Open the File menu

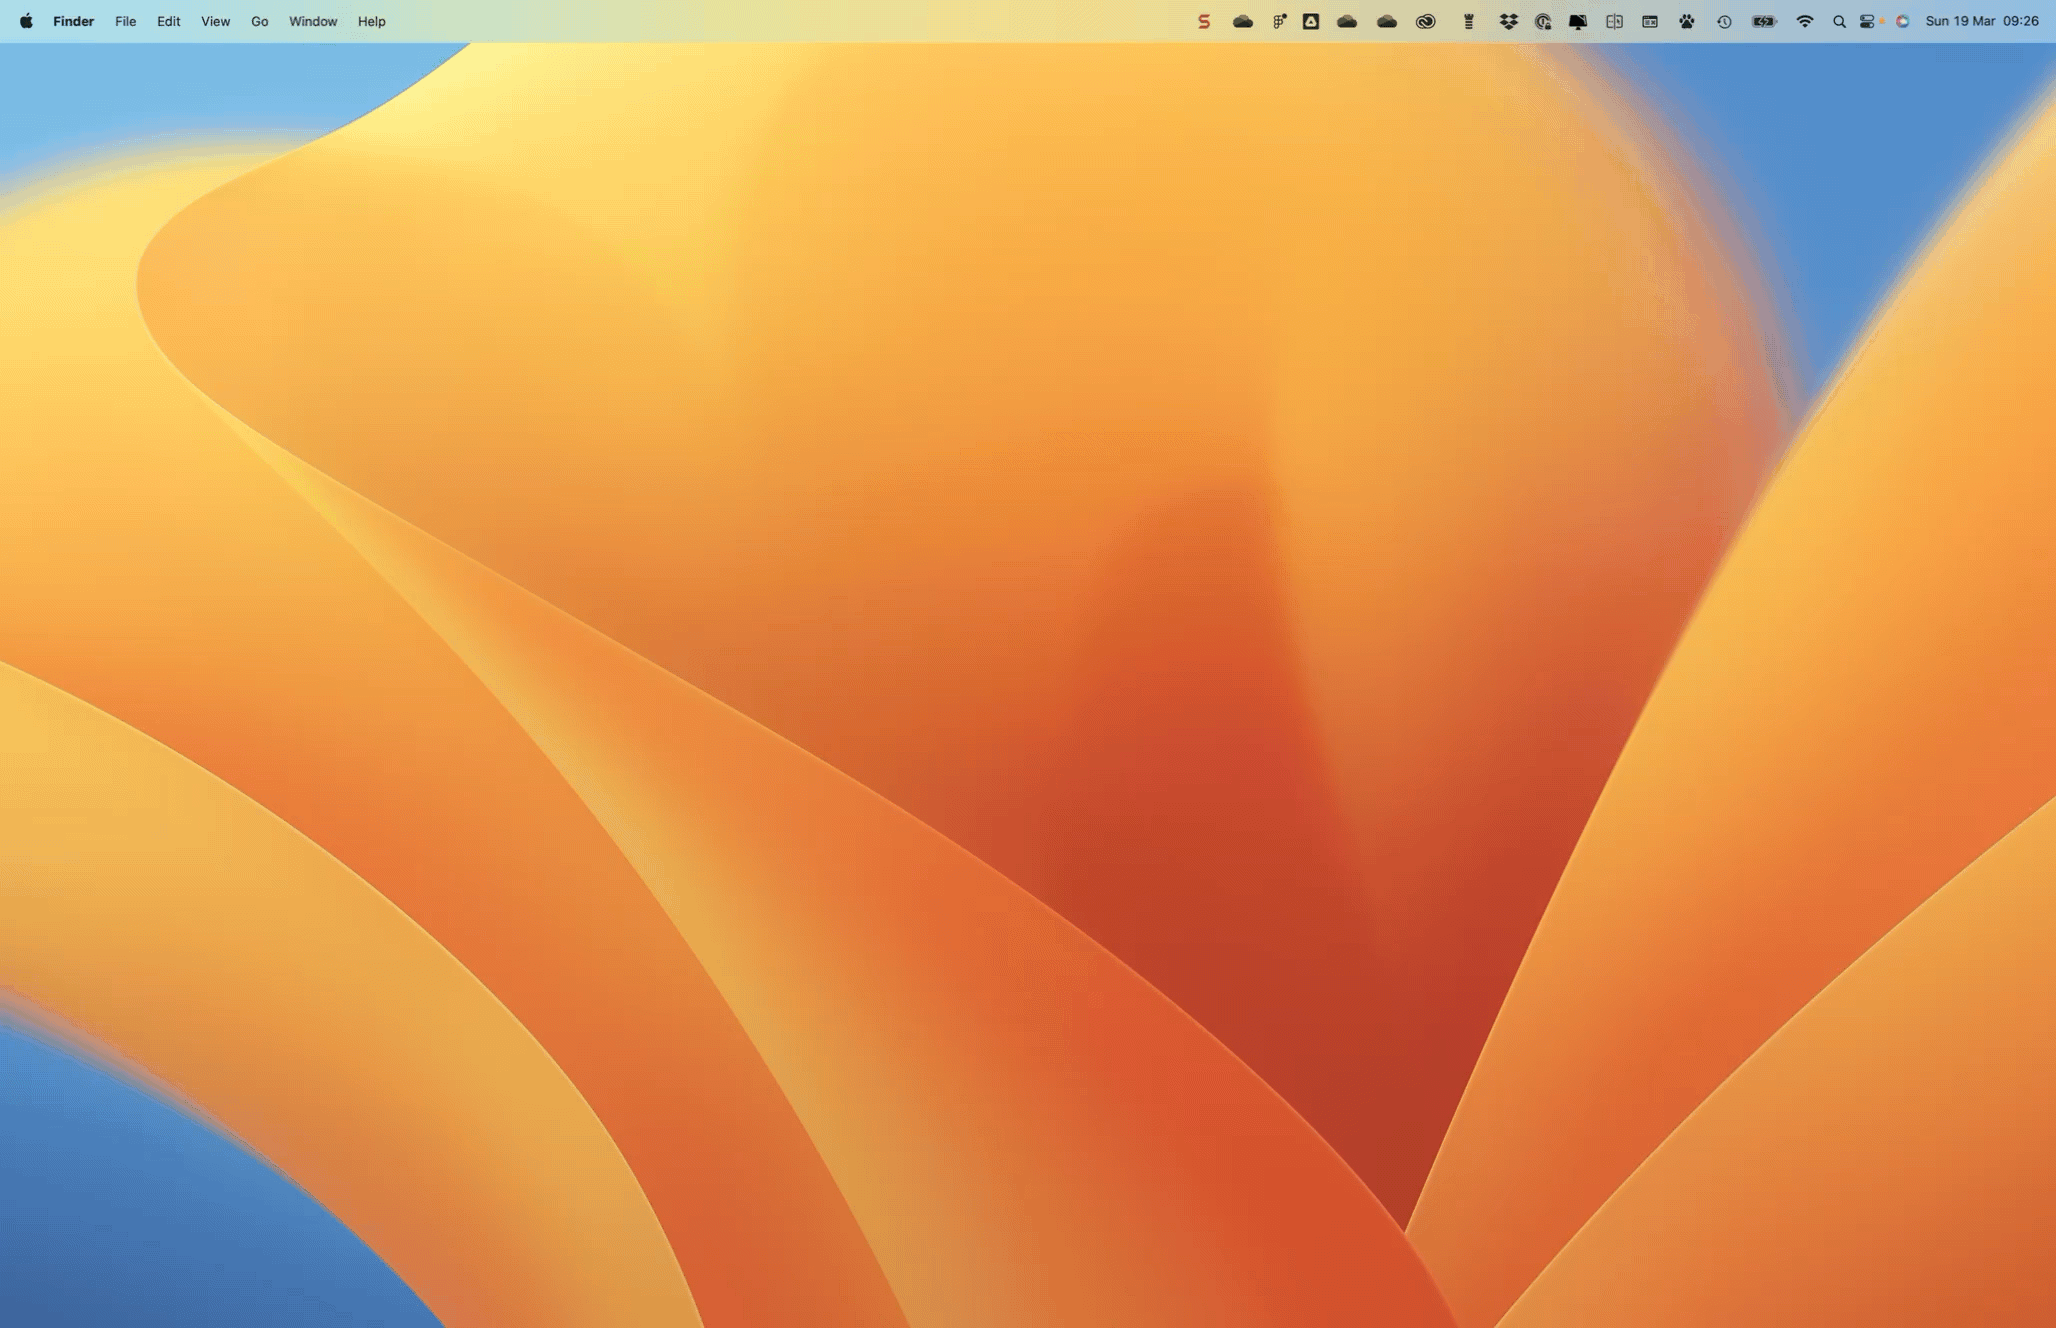pyautogui.click(x=125, y=21)
